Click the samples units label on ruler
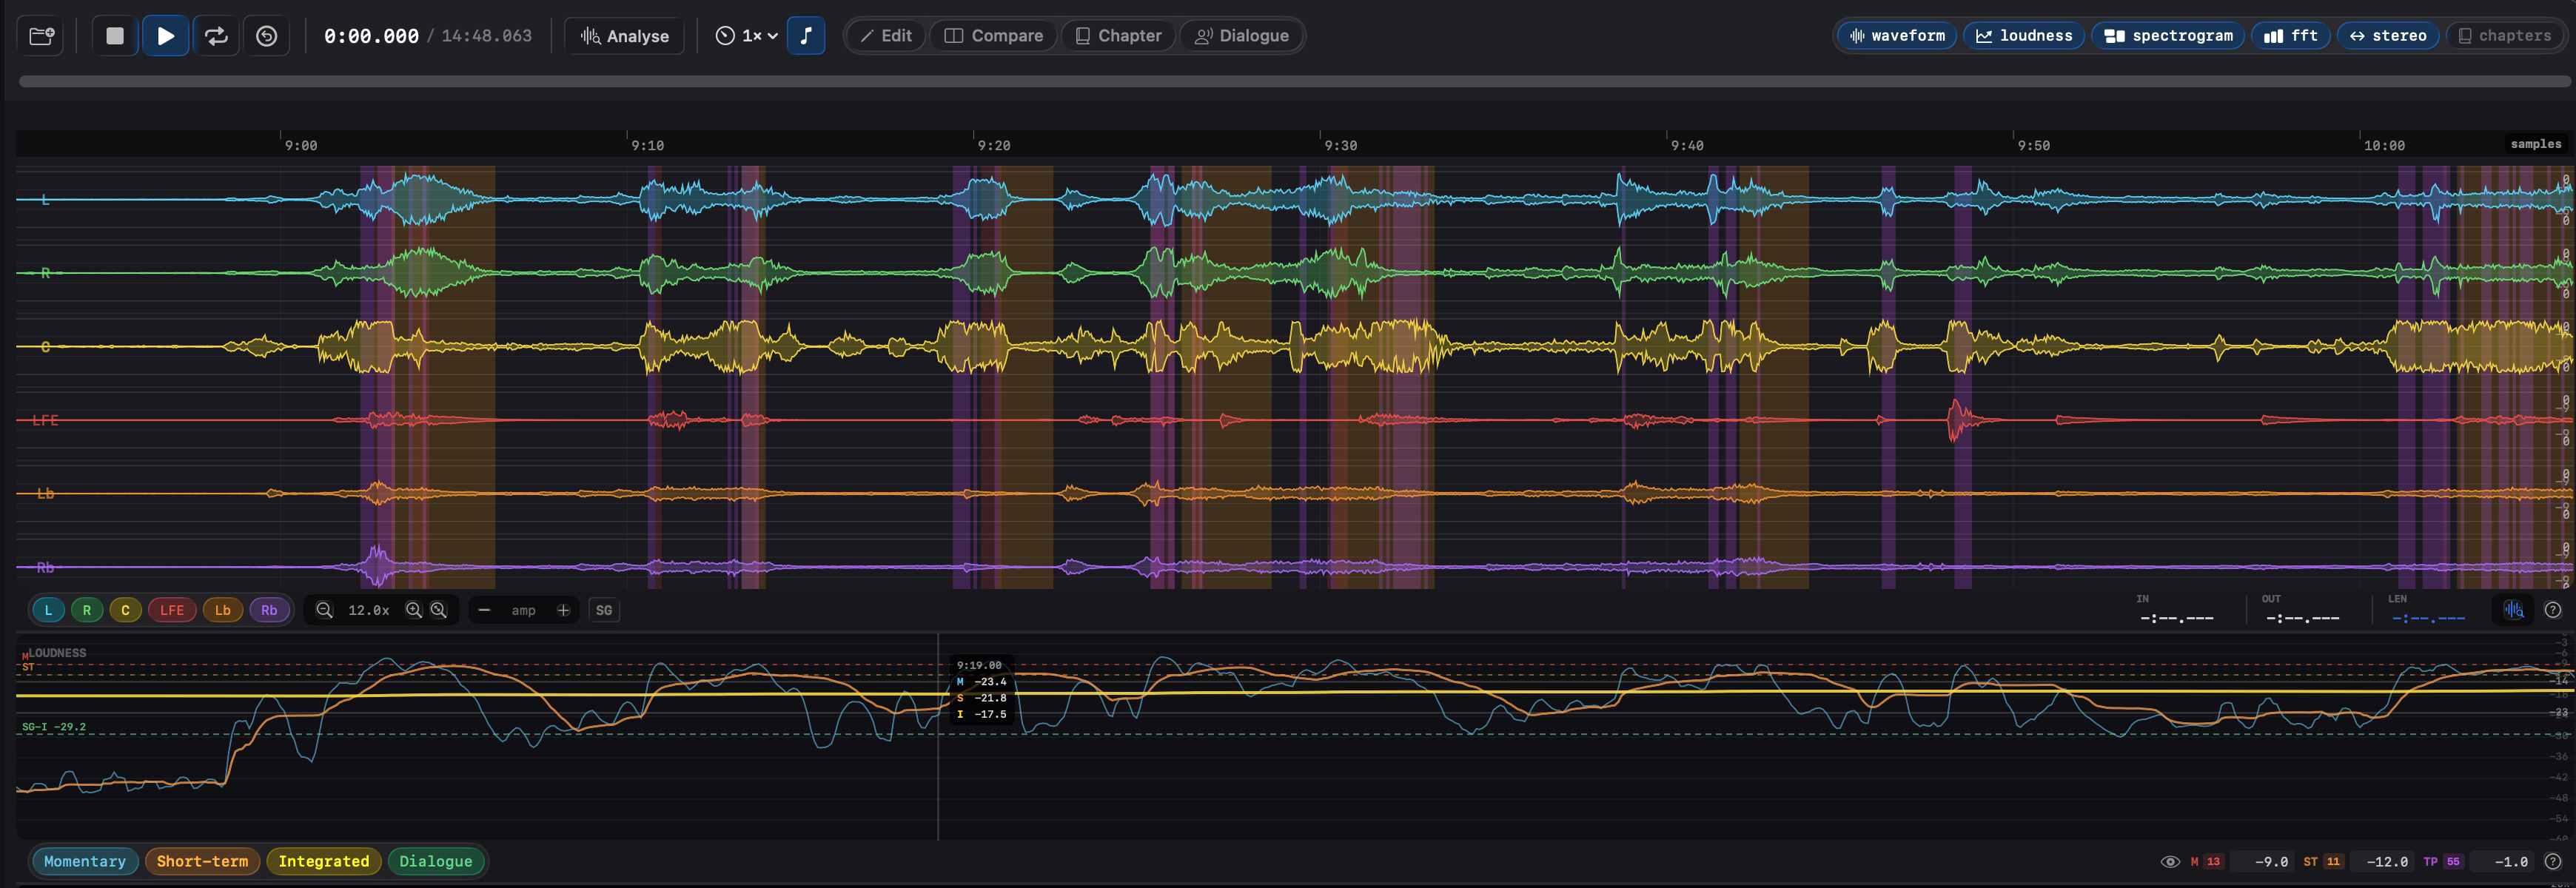The image size is (2576, 888). (x=2536, y=144)
